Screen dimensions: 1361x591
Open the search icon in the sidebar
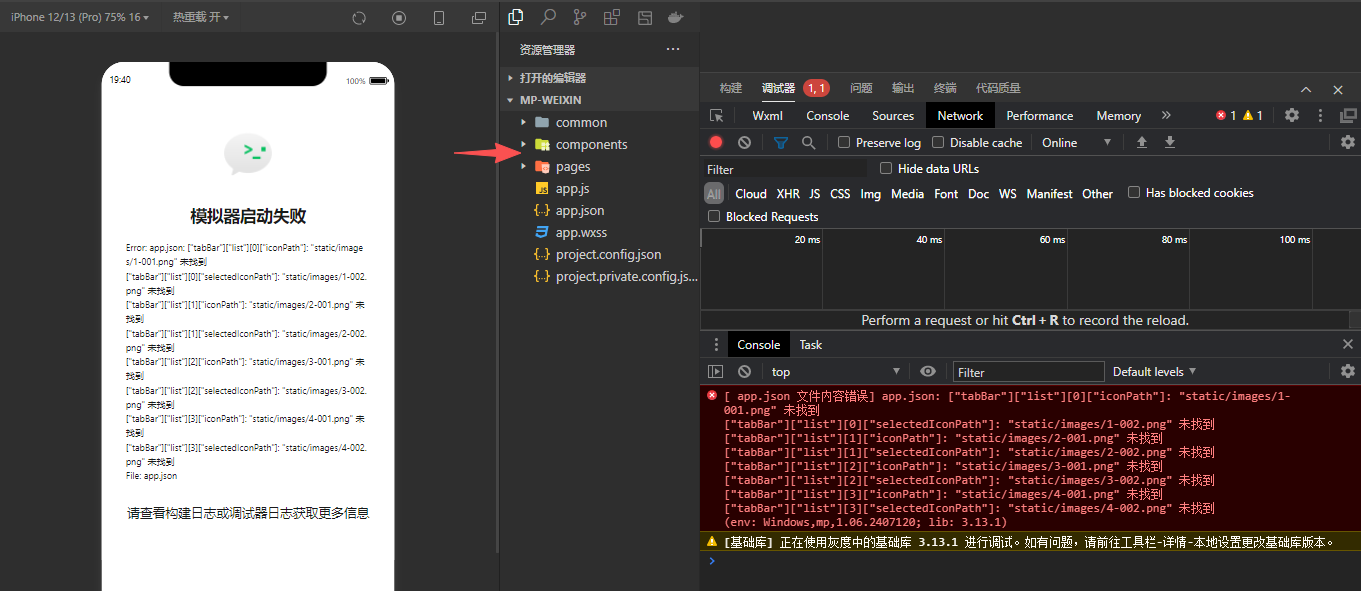click(548, 17)
